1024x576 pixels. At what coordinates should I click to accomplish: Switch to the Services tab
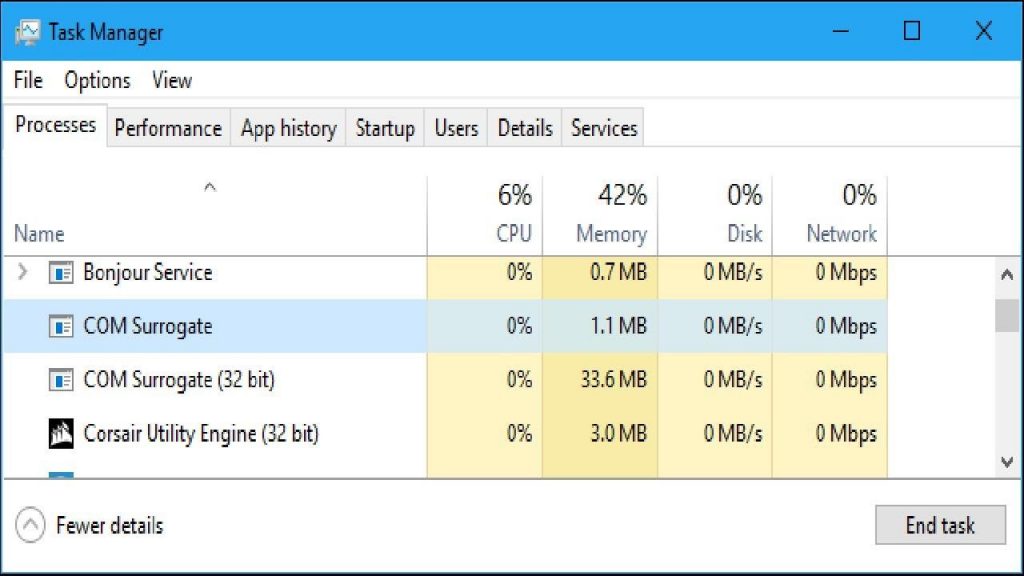coord(603,128)
